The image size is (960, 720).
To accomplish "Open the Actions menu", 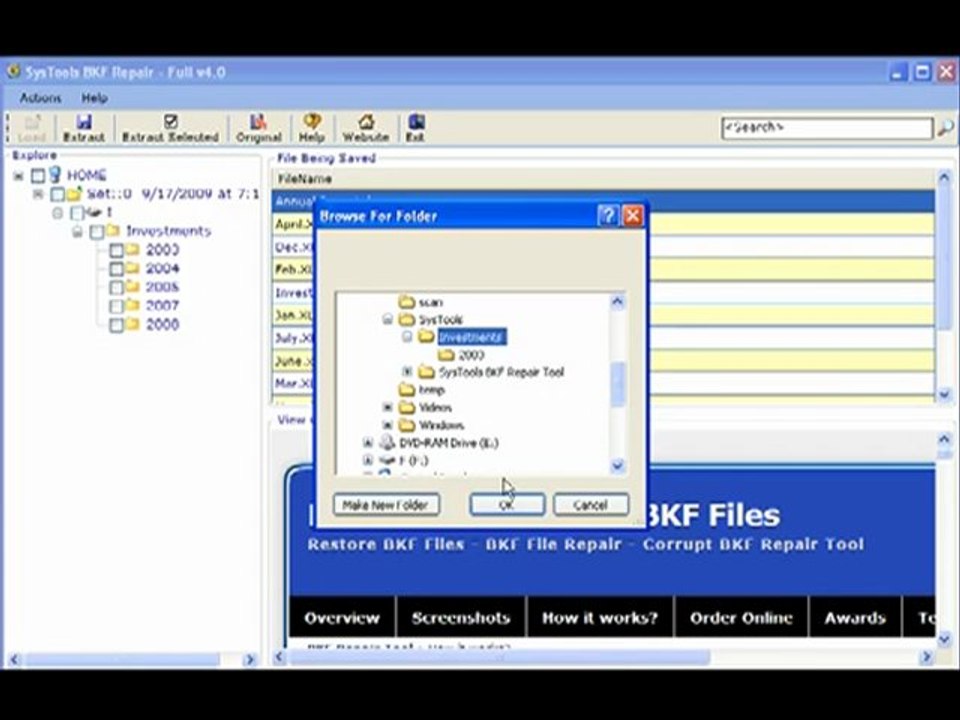I will click(40, 98).
